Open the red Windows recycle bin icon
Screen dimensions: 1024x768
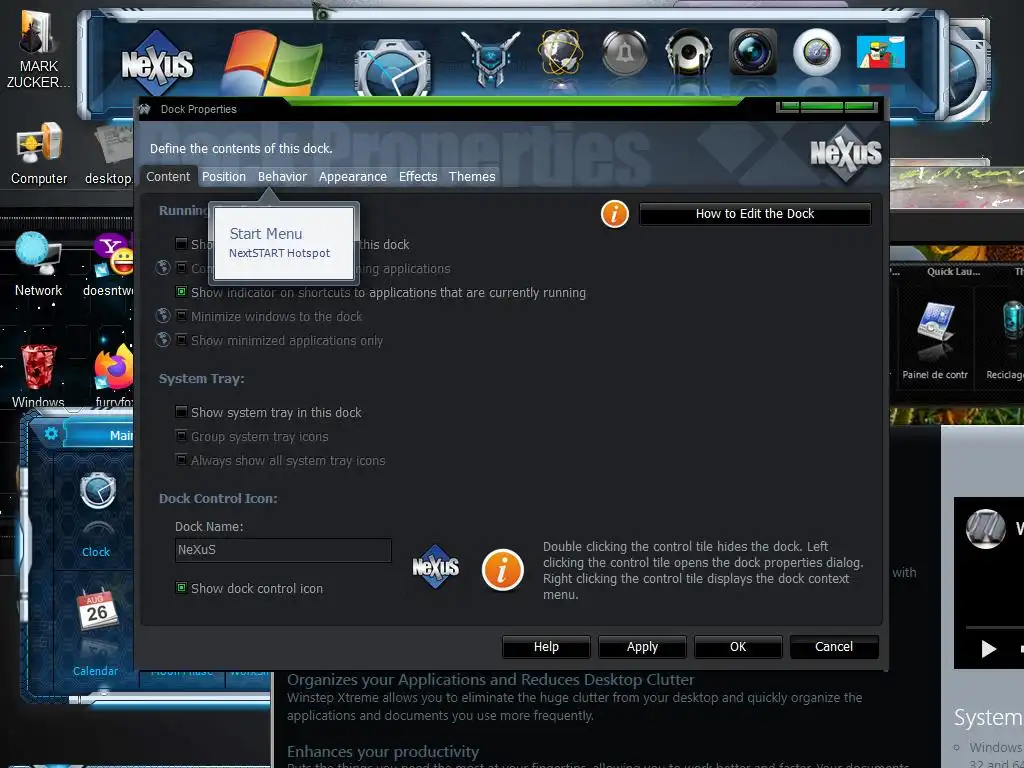point(39,376)
